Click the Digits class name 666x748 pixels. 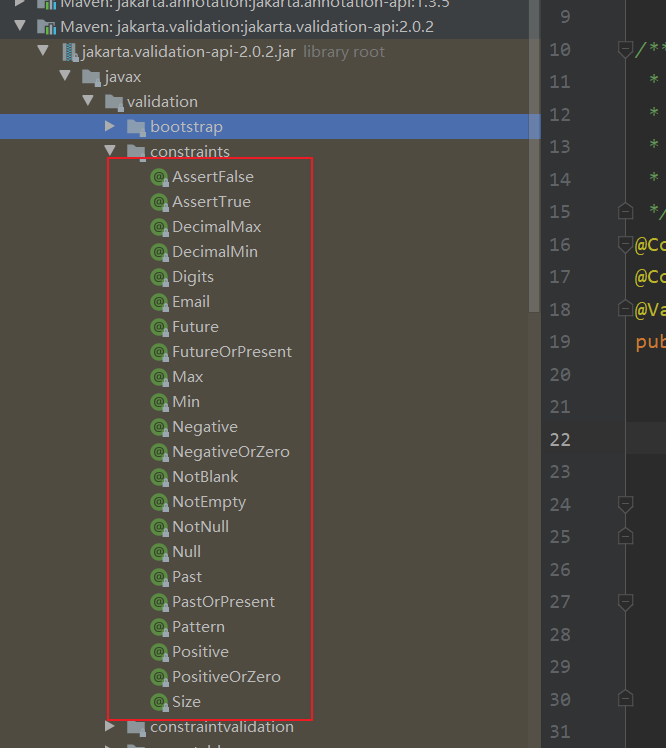pos(193,277)
